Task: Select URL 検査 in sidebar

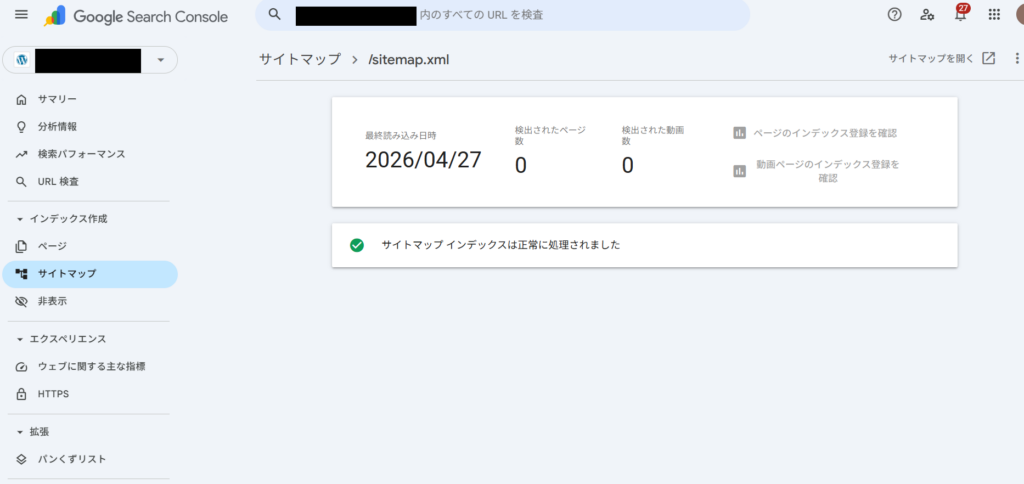Action: pyautogui.click(x=58, y=182)
